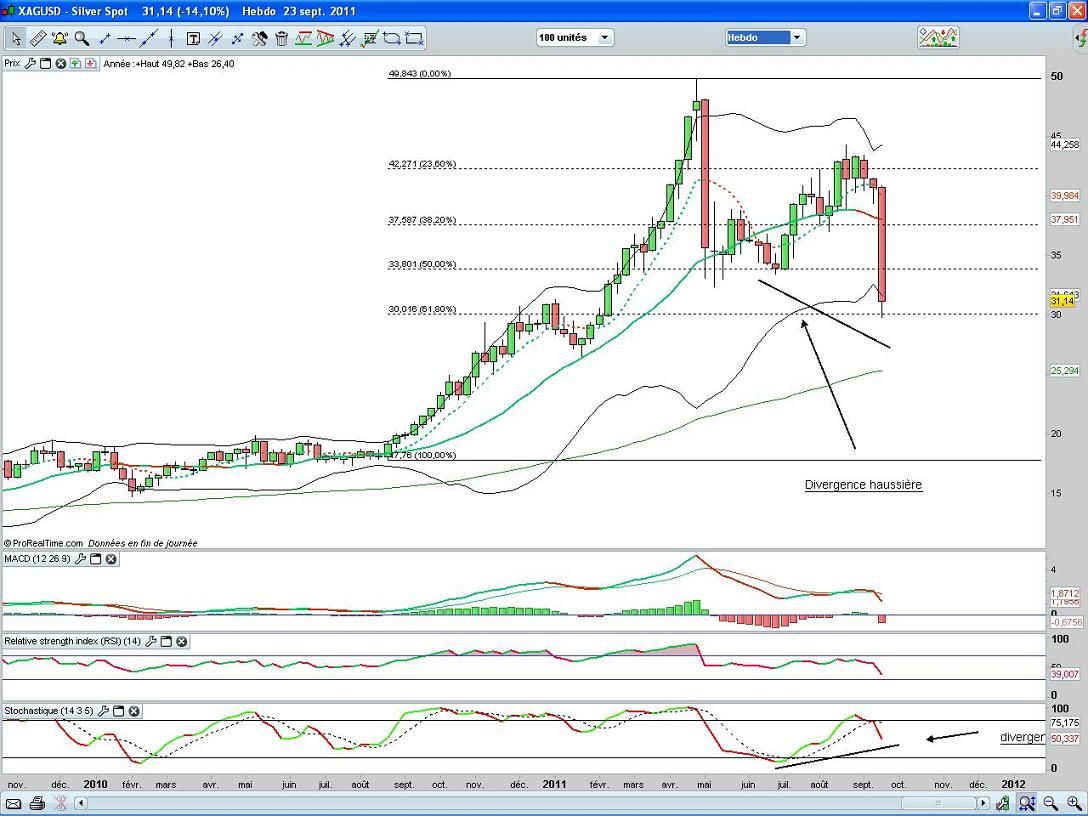Expand the 100 unités dropdown
This screenshot has height=816, width=1088.
575,38
